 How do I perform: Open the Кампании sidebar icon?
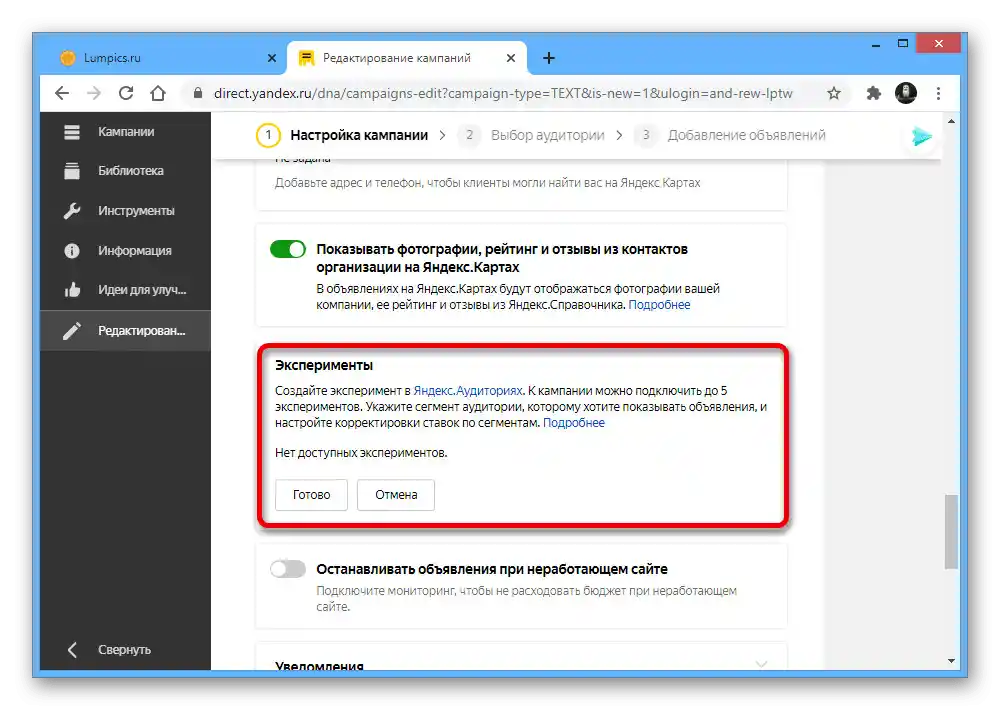(72, 132)
